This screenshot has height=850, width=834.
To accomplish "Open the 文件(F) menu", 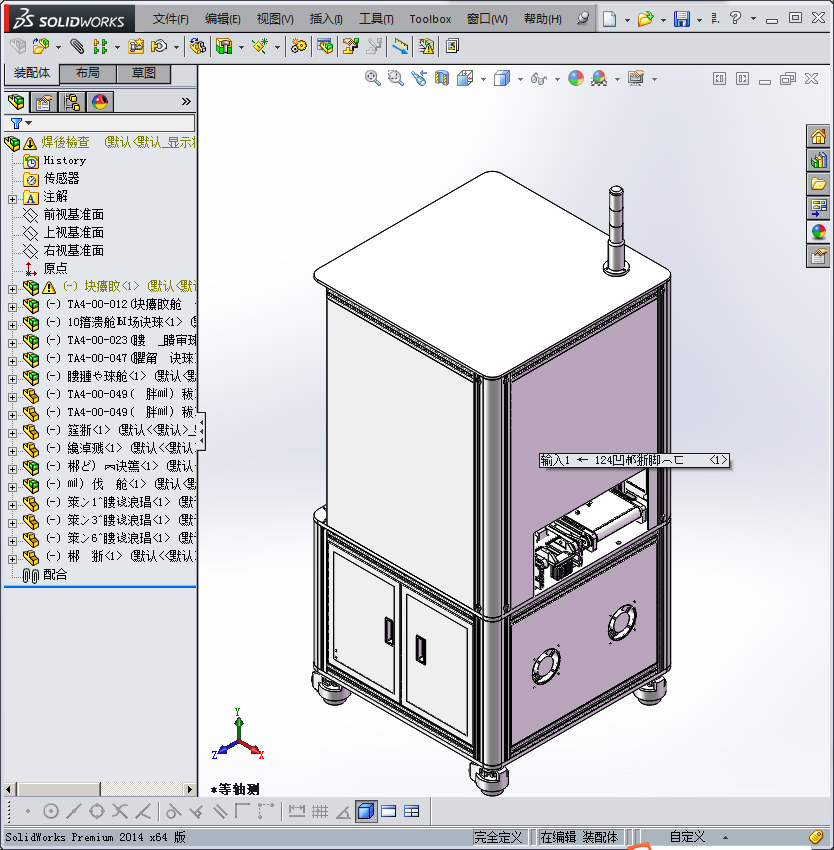I will coord(170,20).
